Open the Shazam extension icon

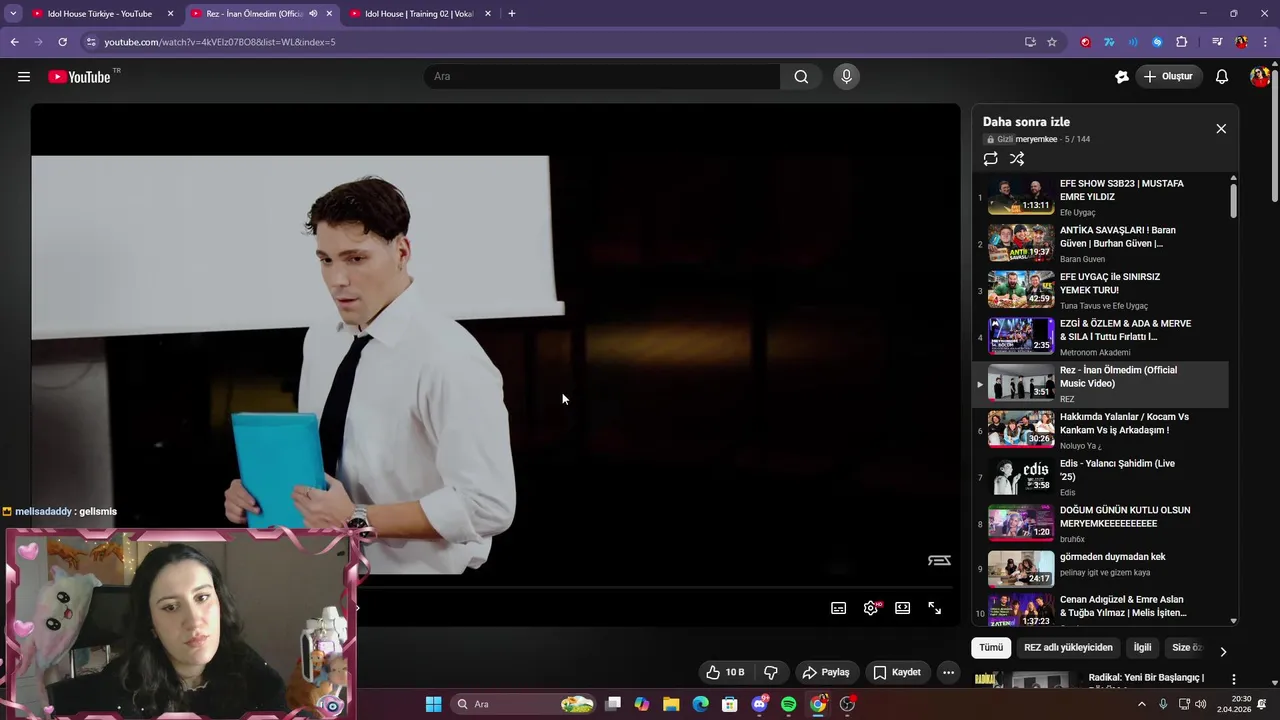[1157, 42]
